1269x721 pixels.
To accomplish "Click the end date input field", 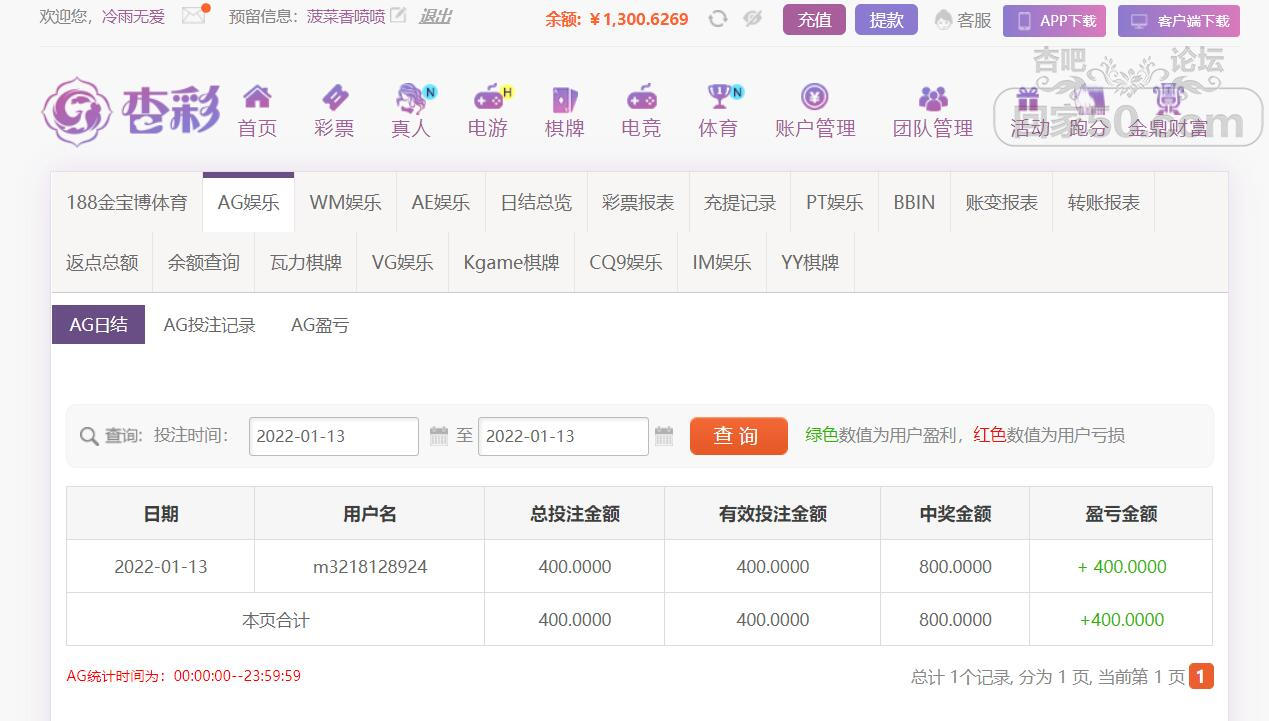I will coord(563,436).
